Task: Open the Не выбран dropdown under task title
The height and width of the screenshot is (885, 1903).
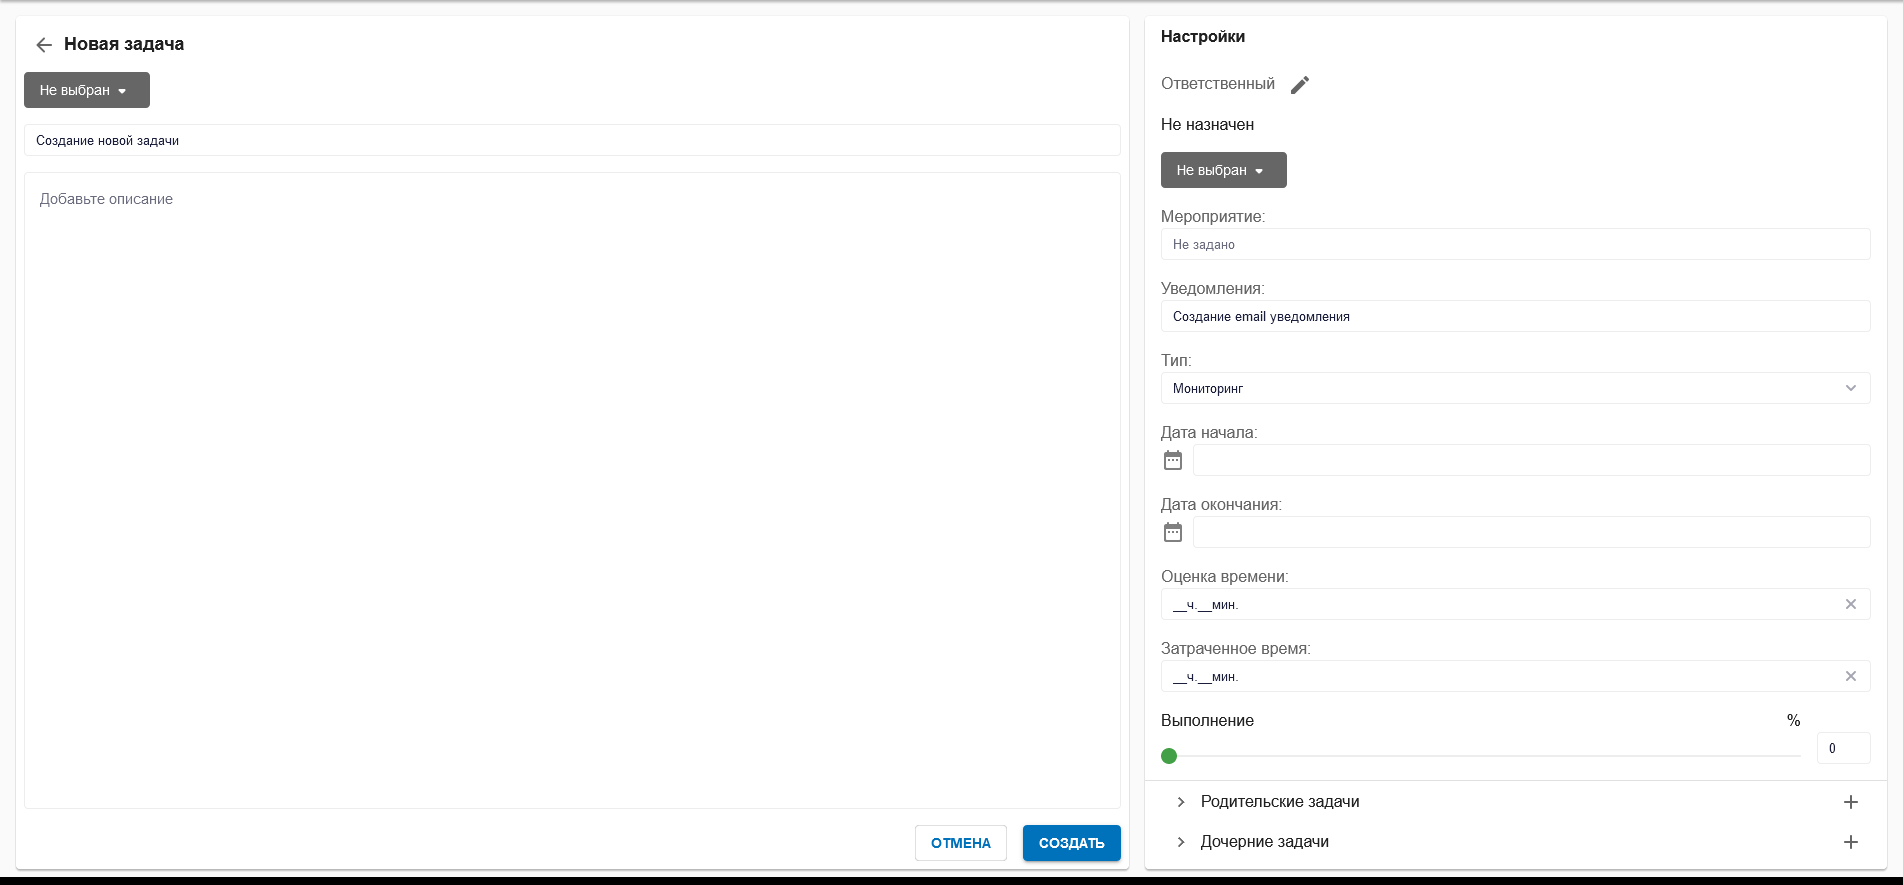Action: pos(87,90)
